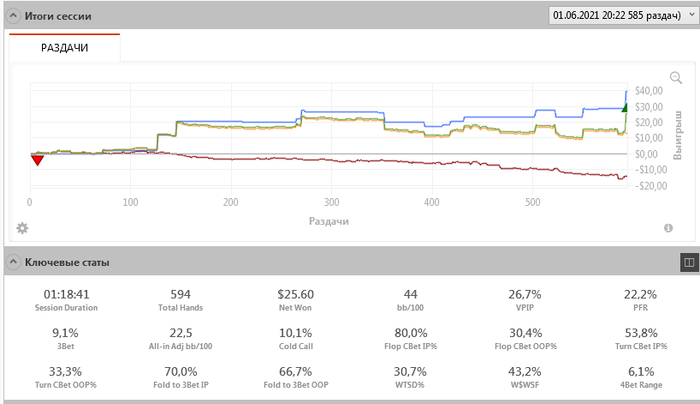Screen dimensions: 700x404
Task: Select the 3Bet 9,1% stat
Action: coord(67,339)
